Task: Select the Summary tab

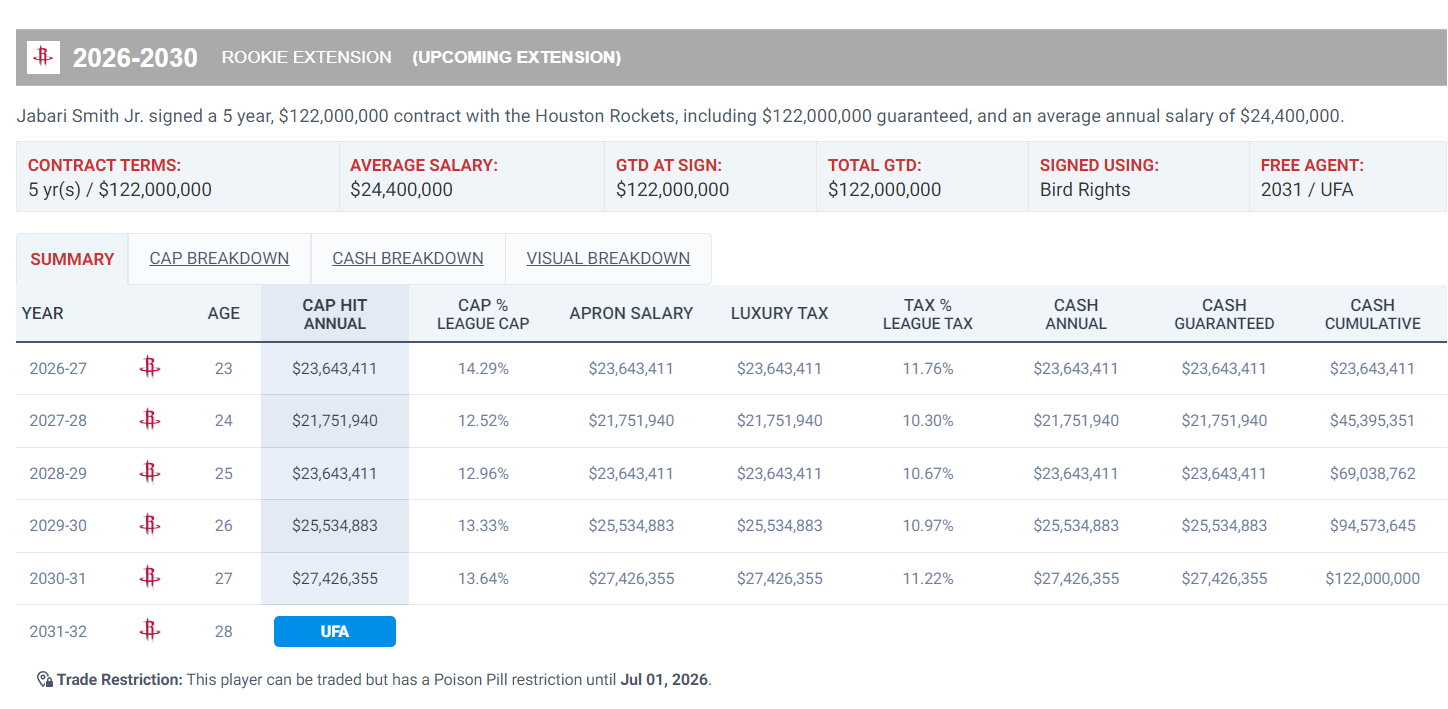Action: (72, 259)
